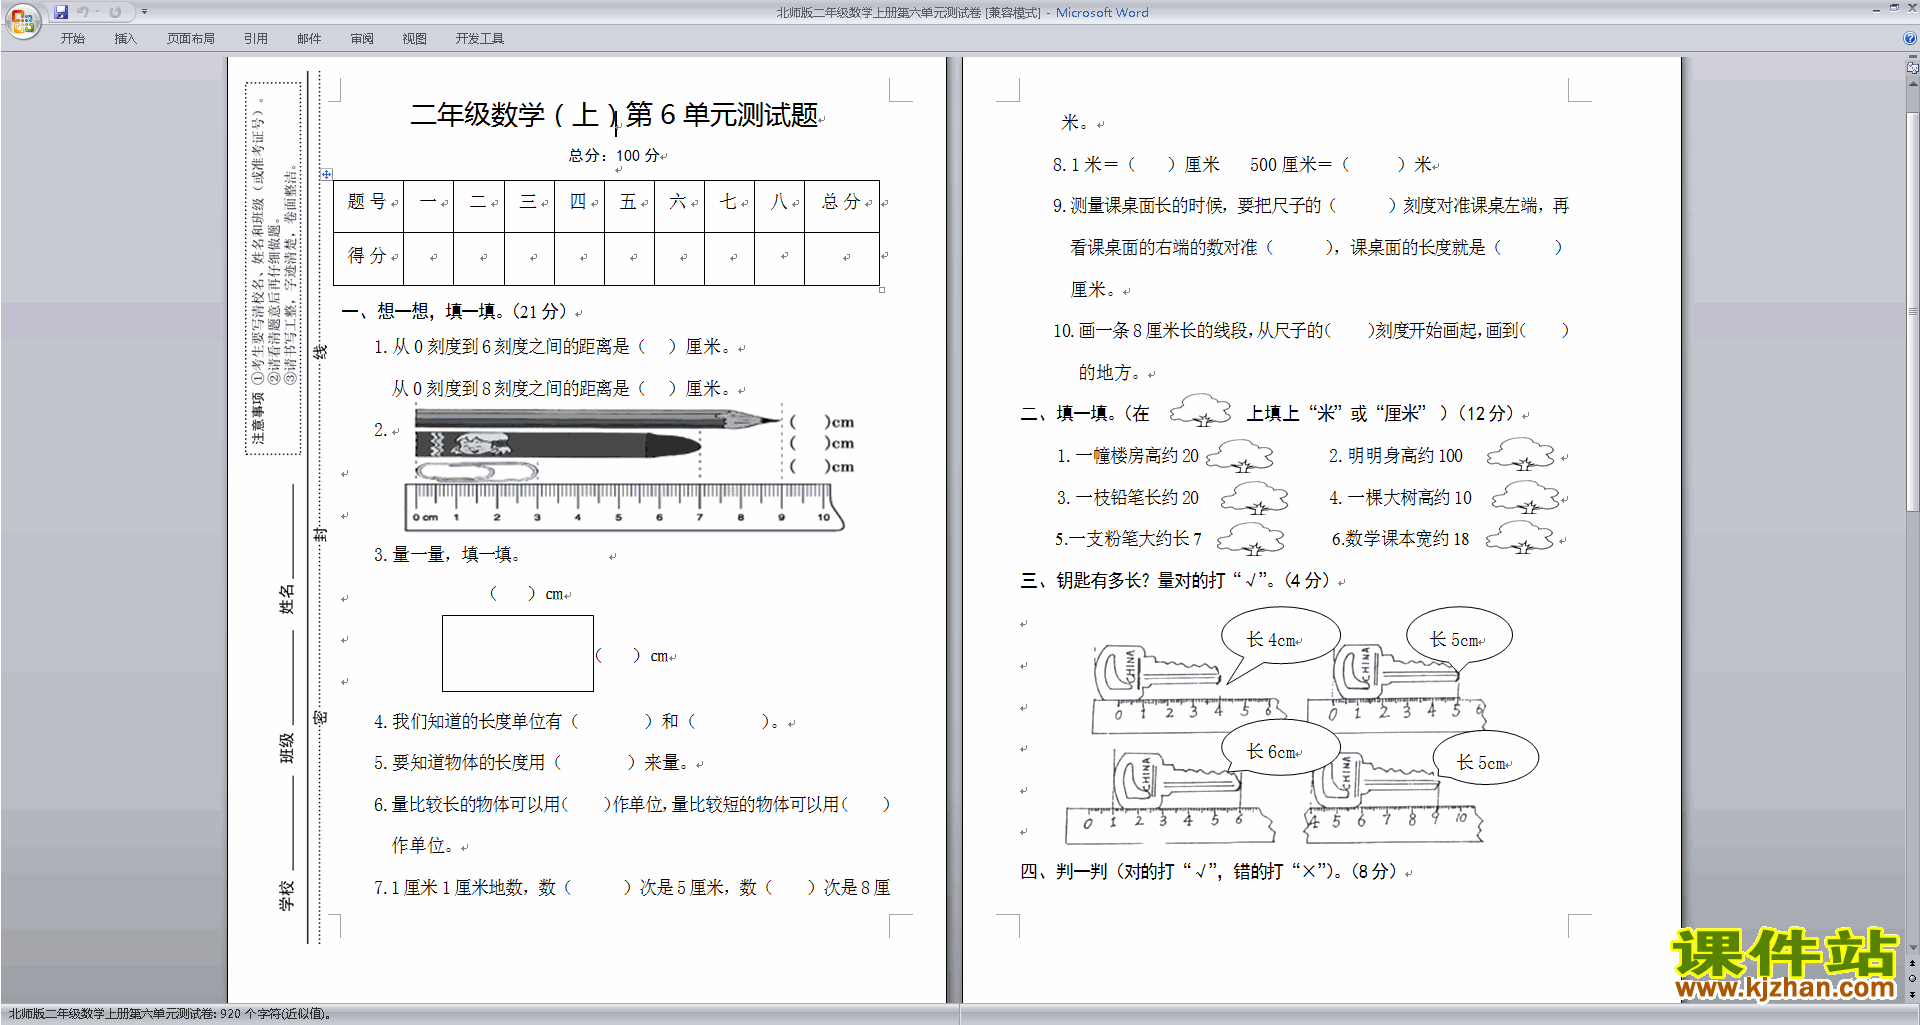Screen dimensions: 1920x1025
Task: Click the Previous Page double-arrow button
Action: [x=1913, y=963]
